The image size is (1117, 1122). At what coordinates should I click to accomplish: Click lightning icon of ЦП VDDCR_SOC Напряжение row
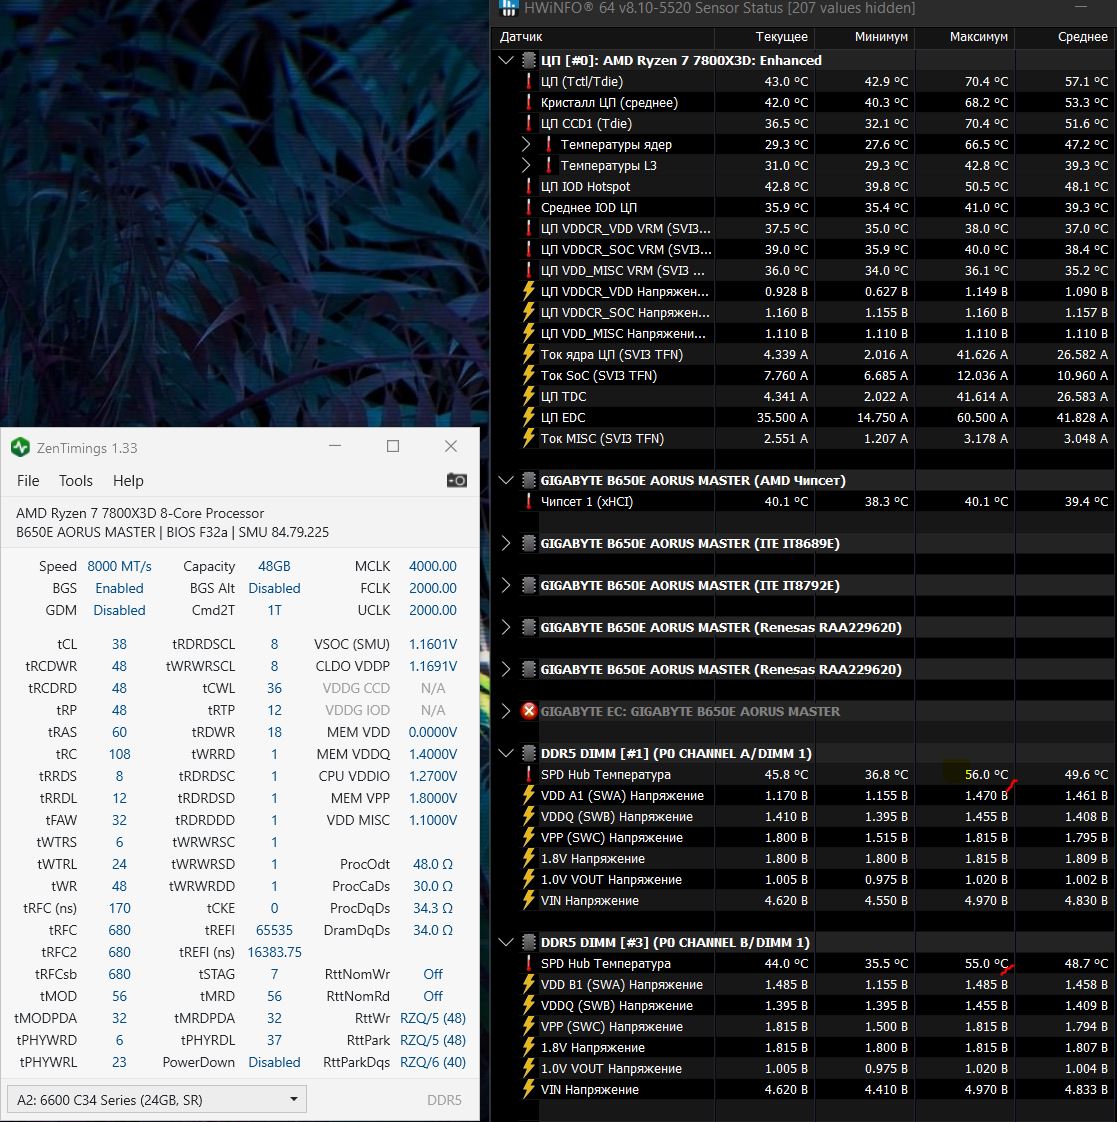529,312
